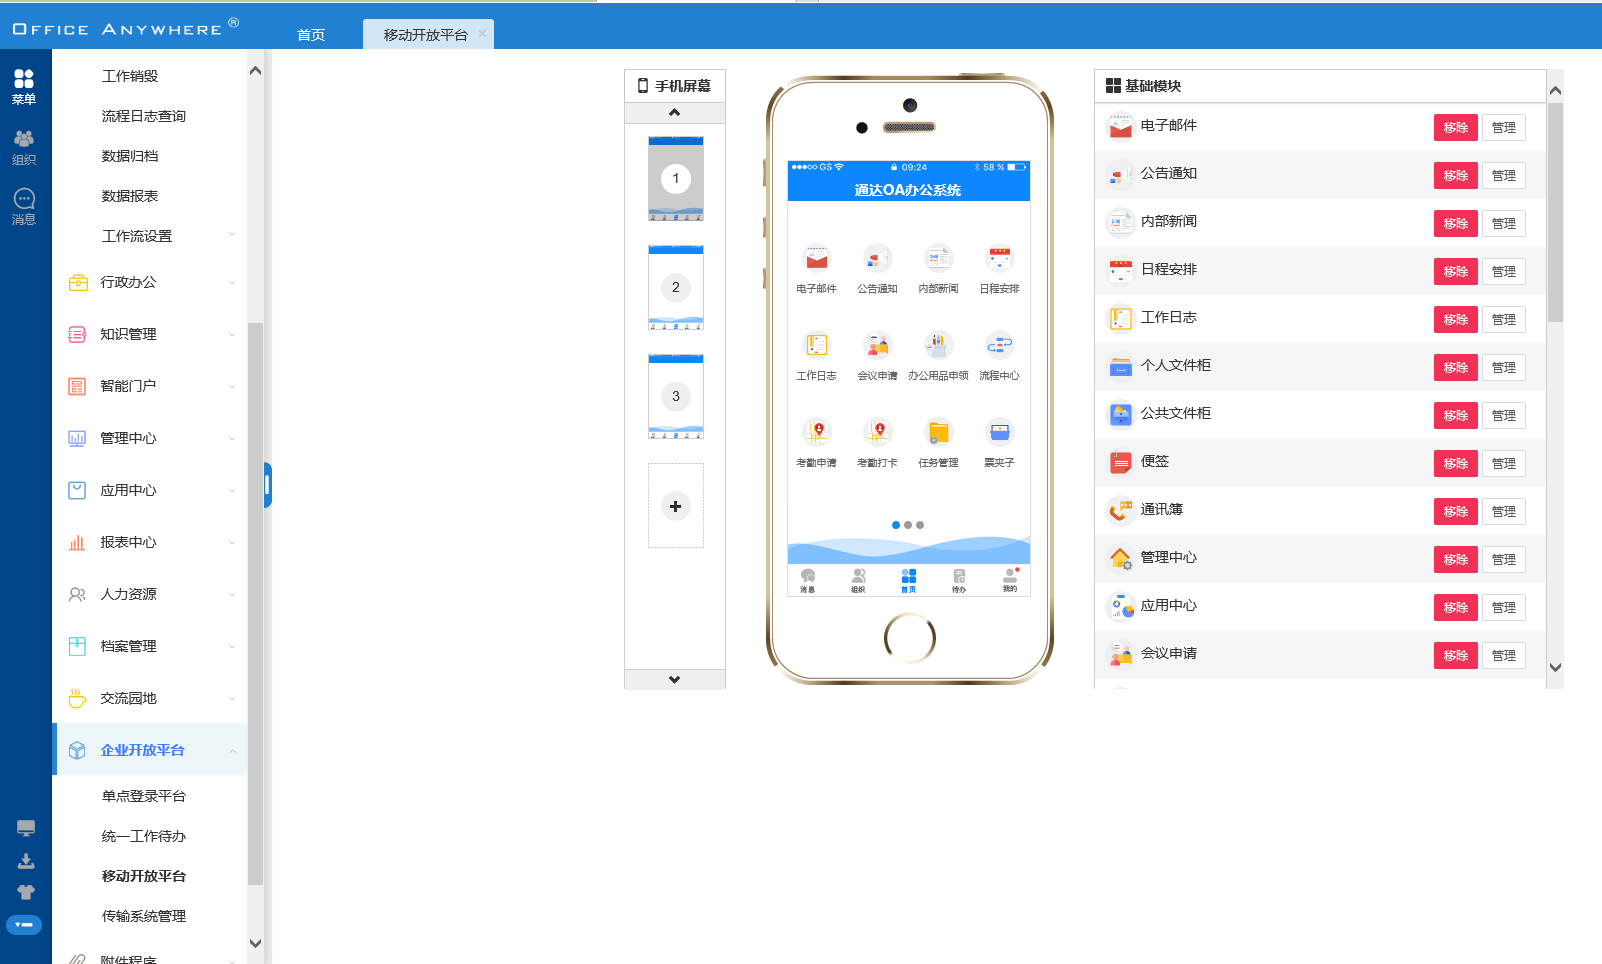Remove the 通讯簿 module

tap(1455, 511)
